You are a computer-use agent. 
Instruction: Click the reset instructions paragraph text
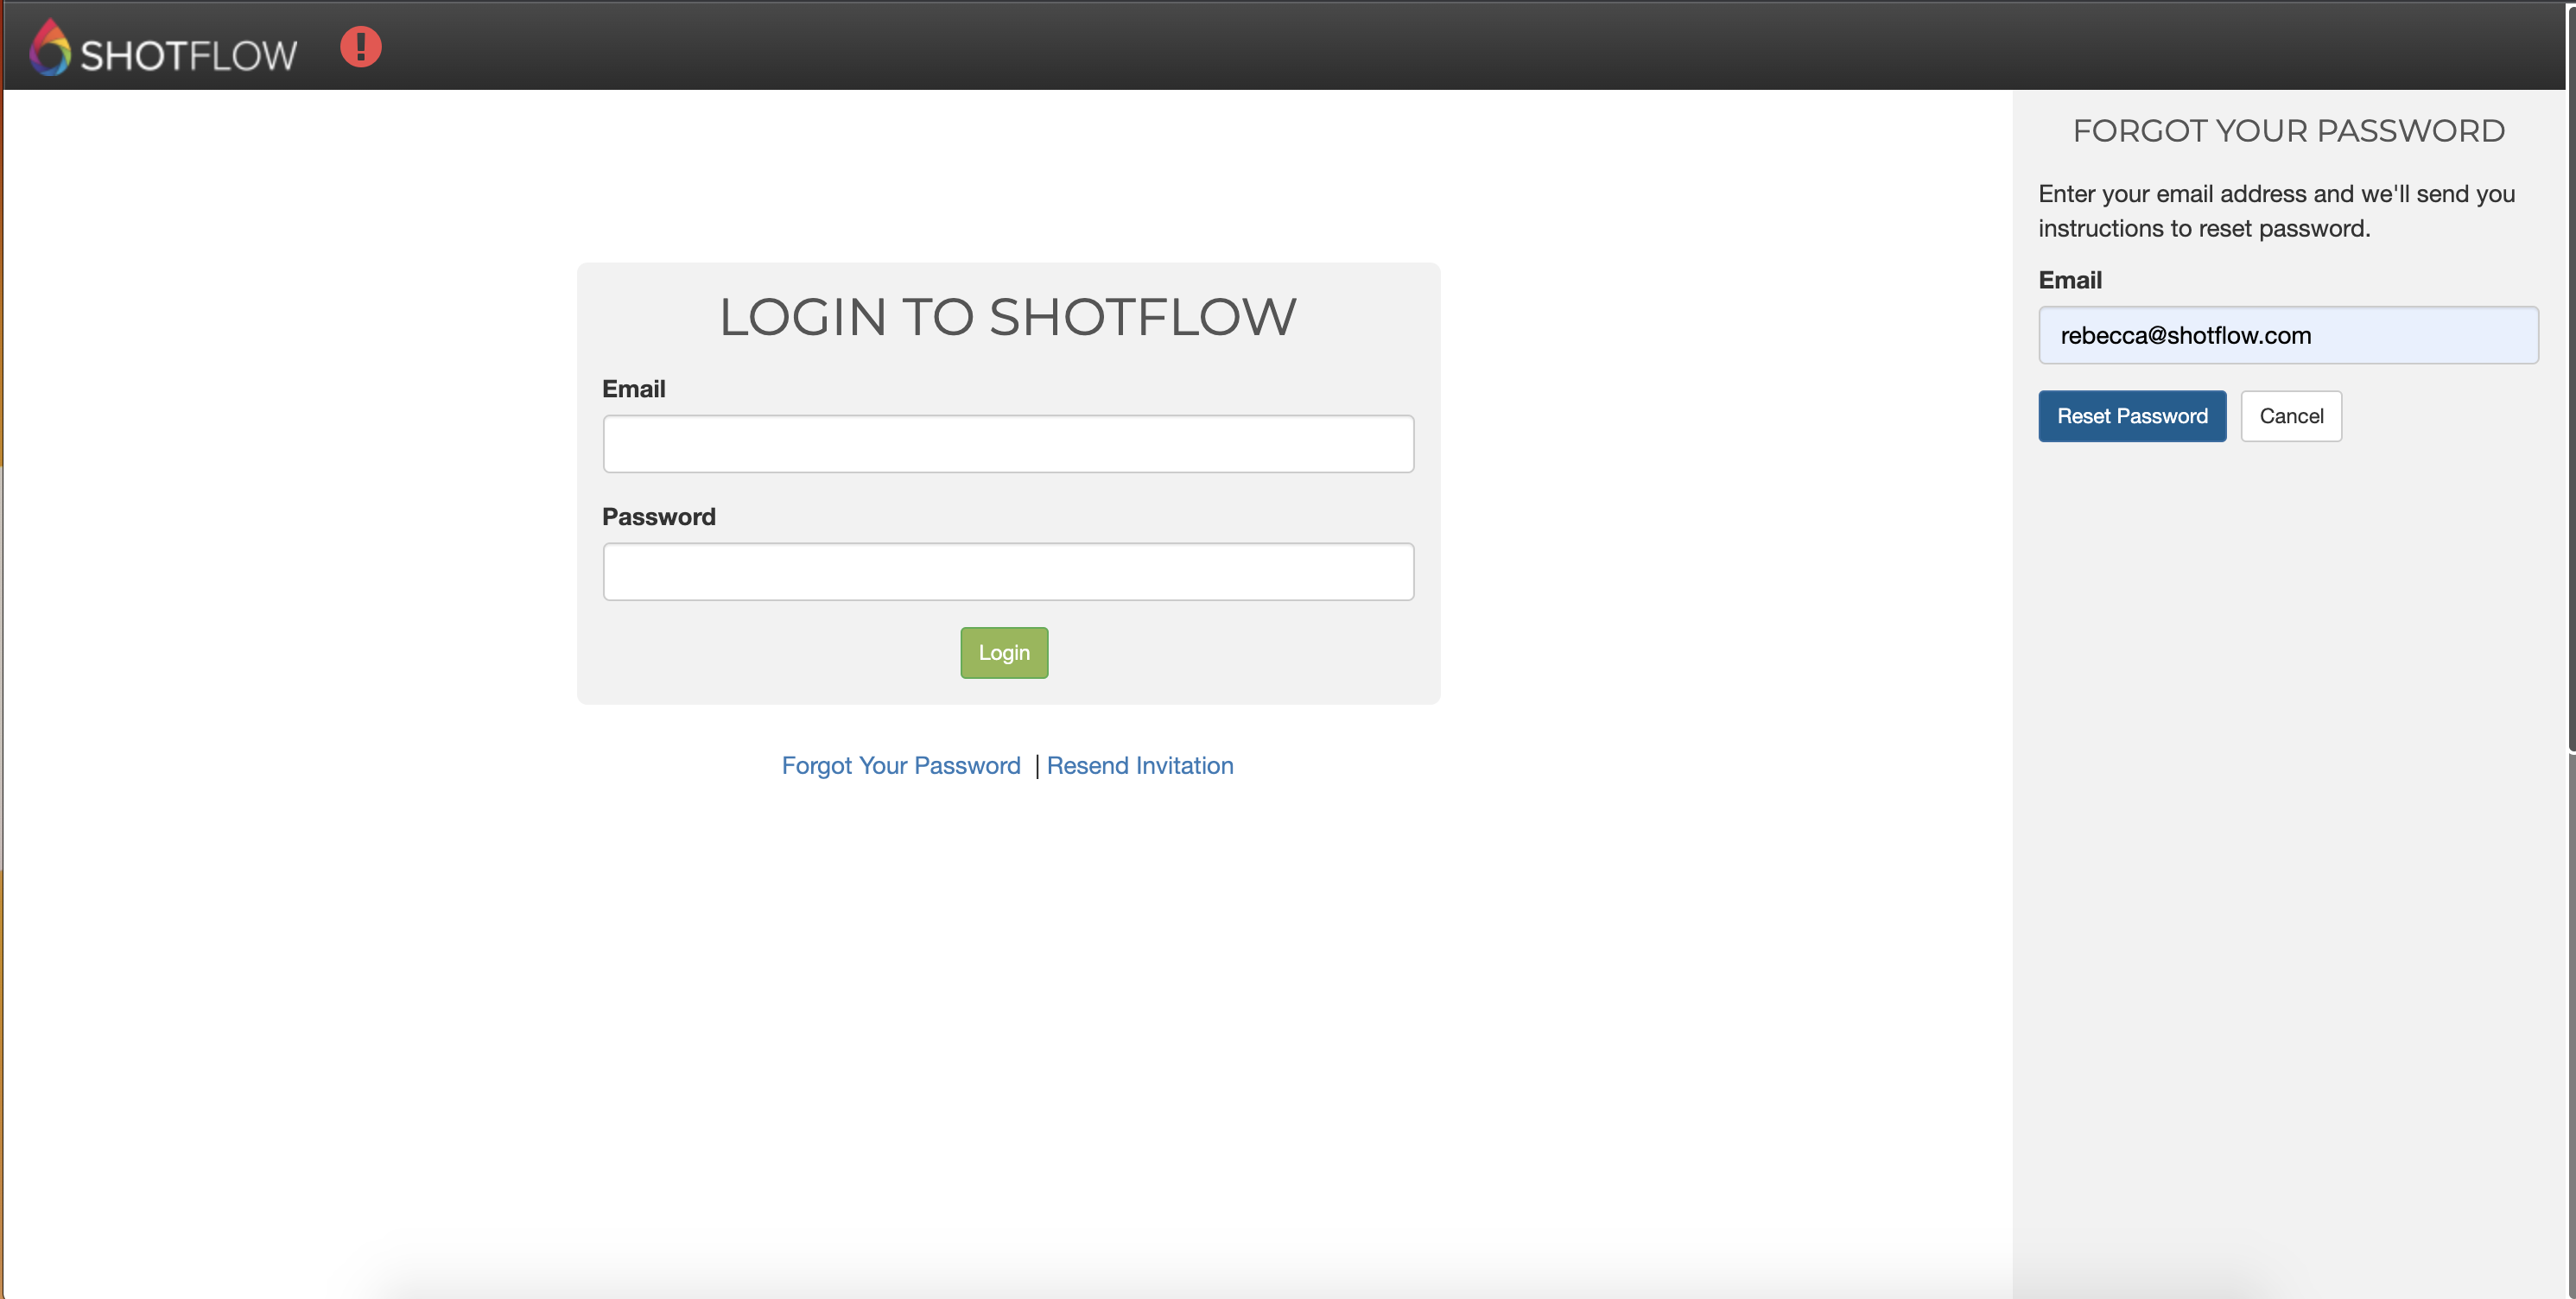2275,211
